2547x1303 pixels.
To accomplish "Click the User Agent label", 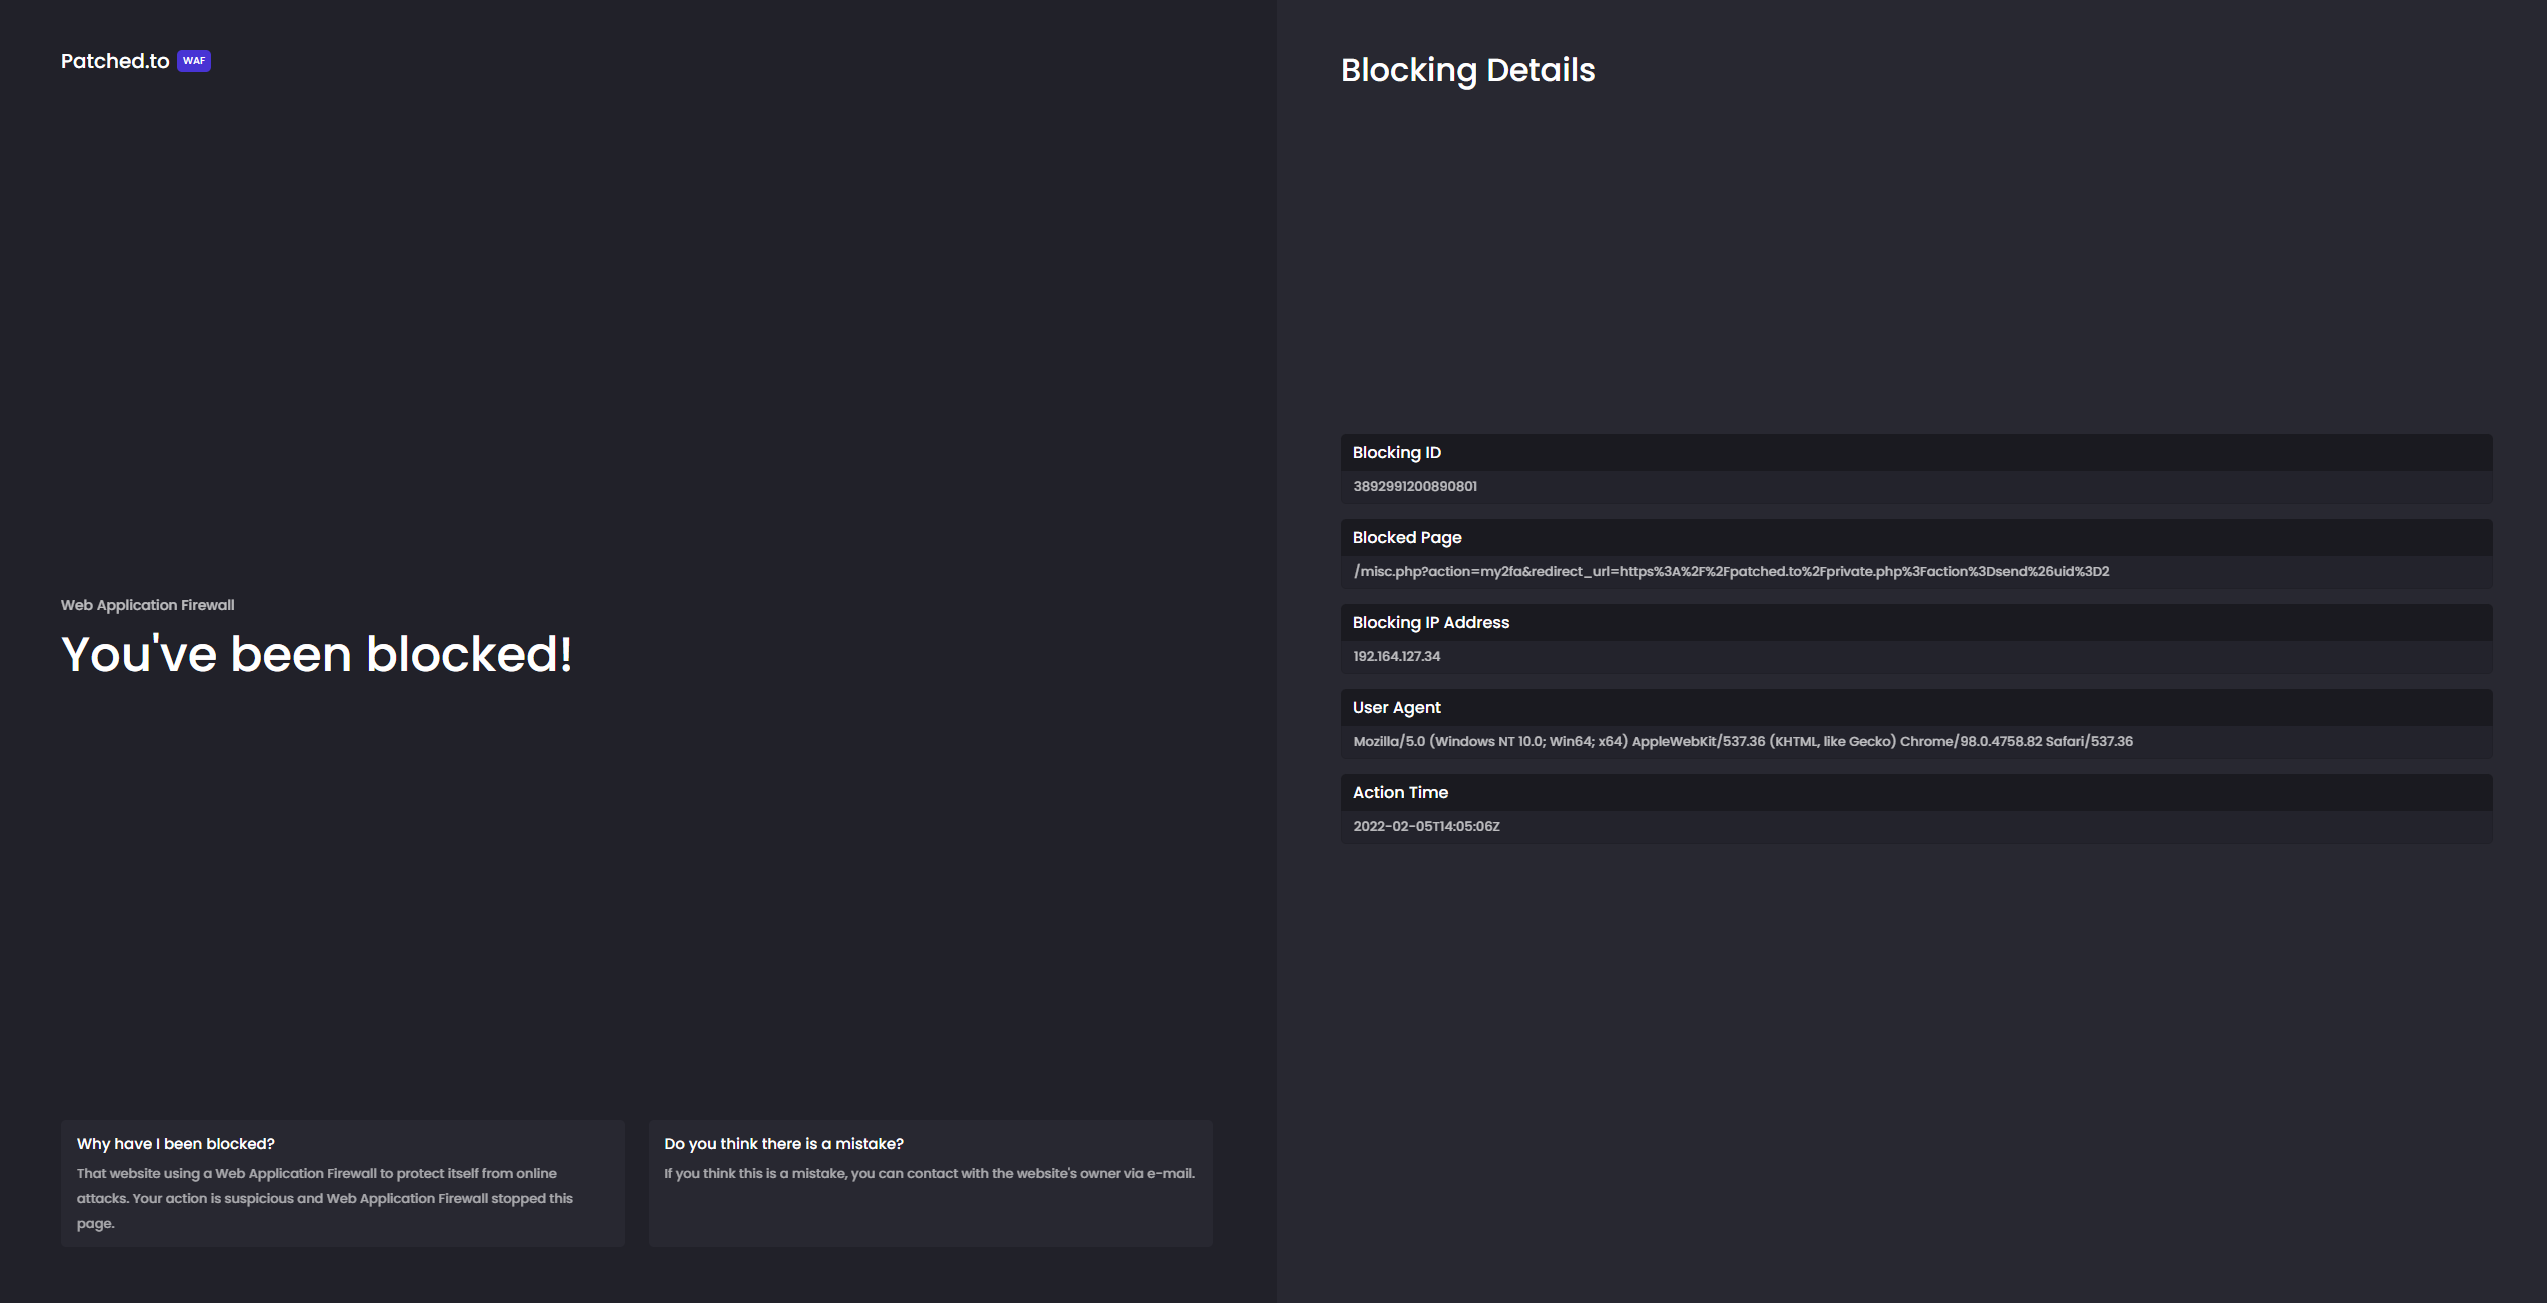I will (x=1396, y=708).
